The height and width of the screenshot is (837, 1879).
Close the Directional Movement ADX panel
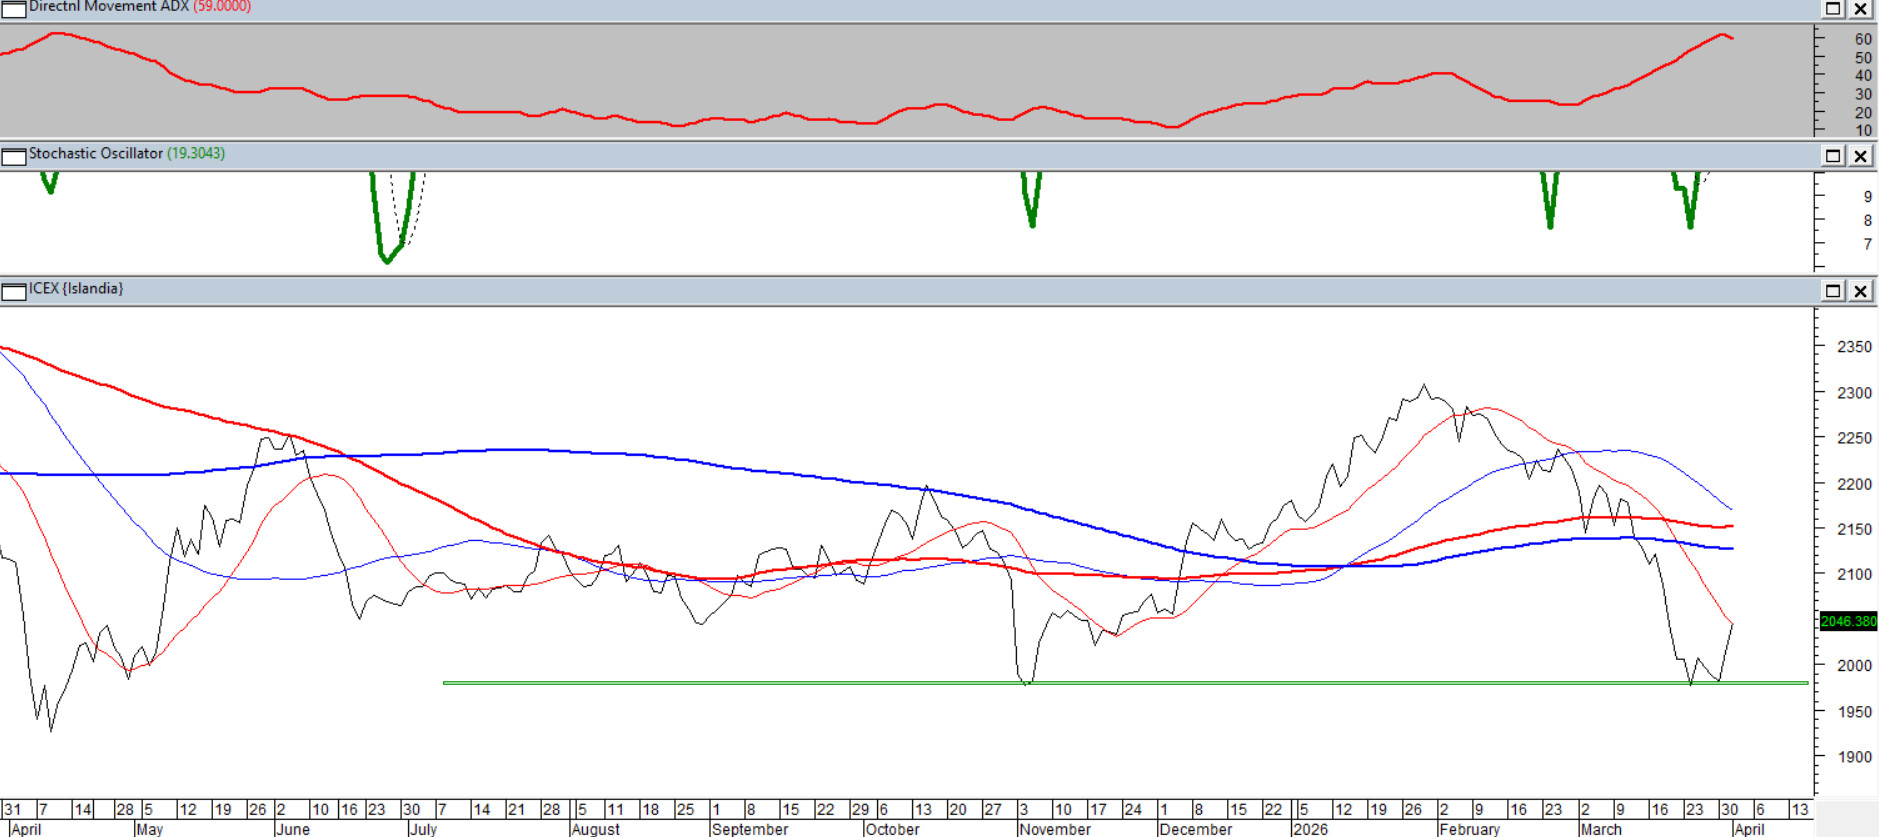coord(1860,9)
